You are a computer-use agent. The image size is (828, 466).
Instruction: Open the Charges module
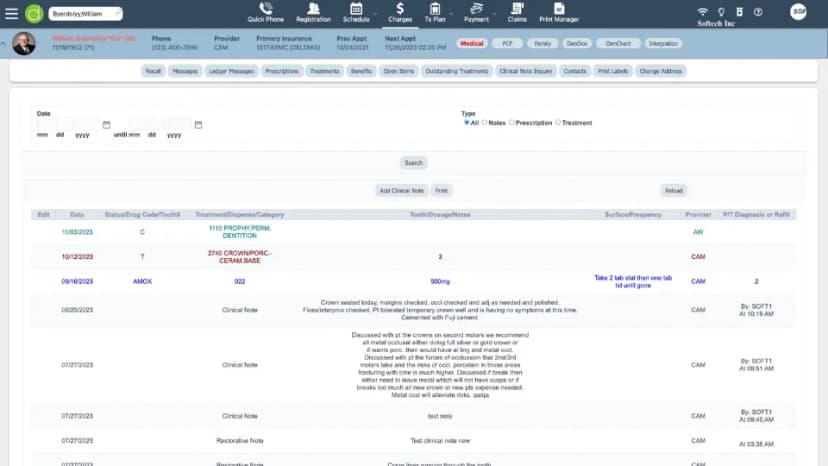[x=398, y=12]
